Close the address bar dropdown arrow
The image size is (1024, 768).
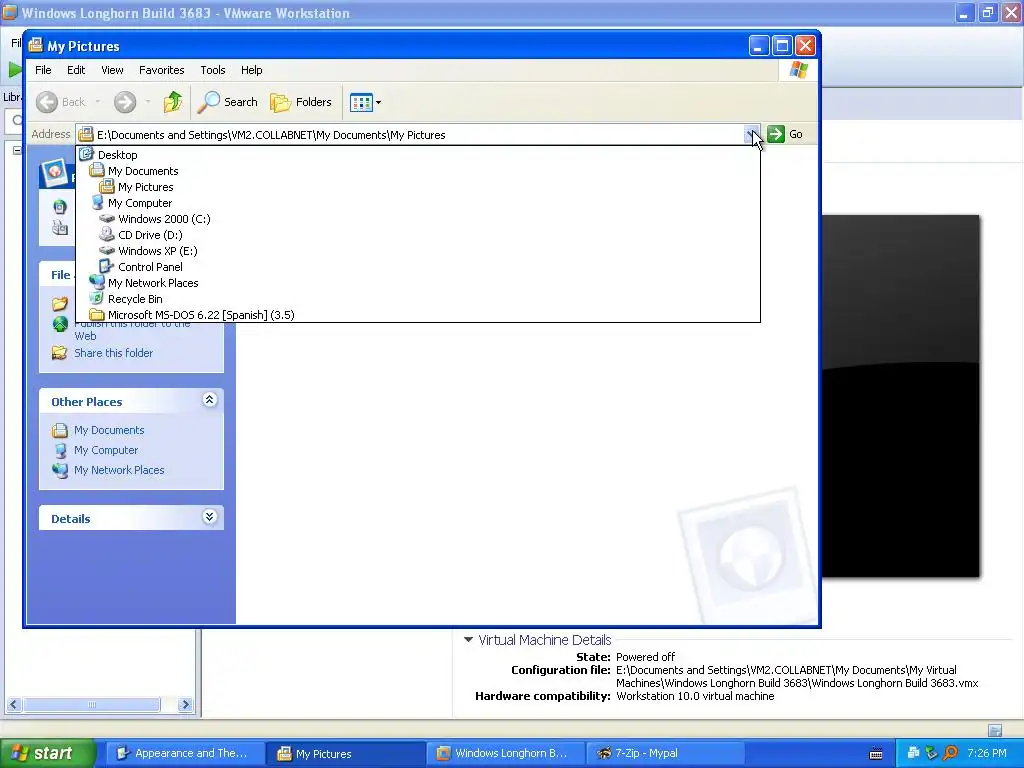(752, 135)
